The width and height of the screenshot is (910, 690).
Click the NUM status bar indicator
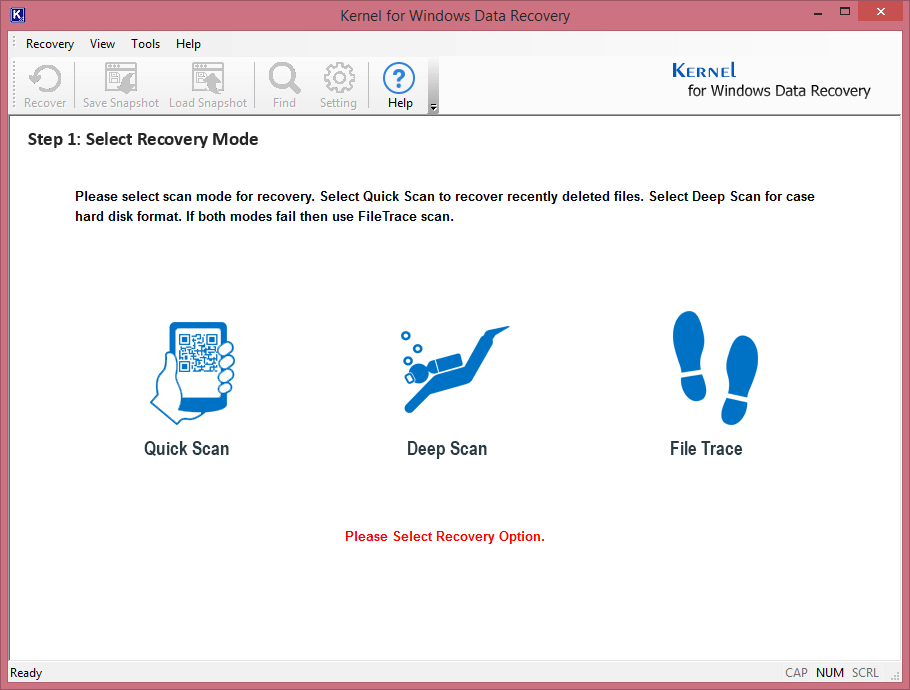point(829,673)
